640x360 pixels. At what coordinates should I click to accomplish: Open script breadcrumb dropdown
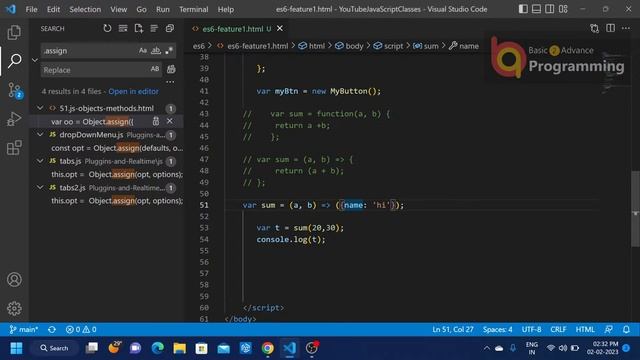pos(388,46)
